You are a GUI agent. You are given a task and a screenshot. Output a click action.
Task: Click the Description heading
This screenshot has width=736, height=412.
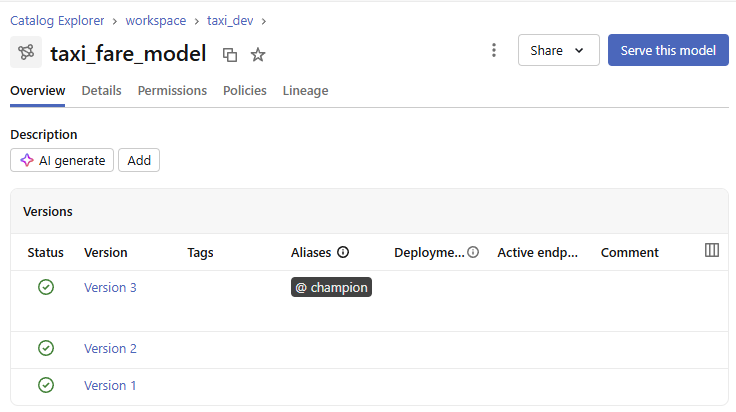pos(44,135)
